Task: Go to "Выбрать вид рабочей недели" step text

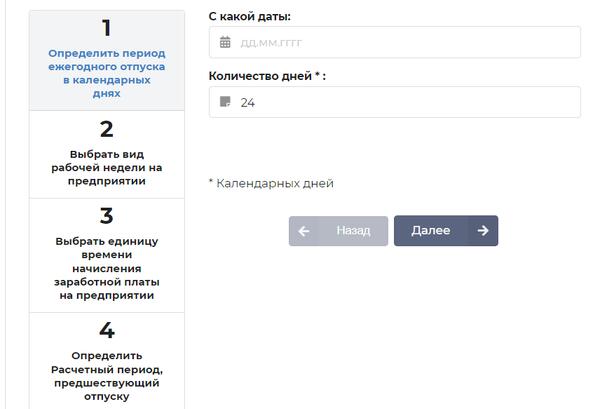Action: coord(107,168)
